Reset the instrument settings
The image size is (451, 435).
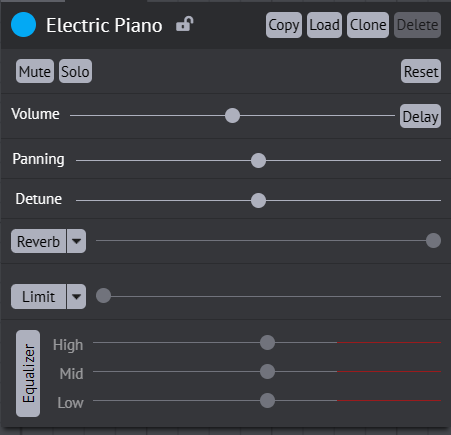pos(421,71)
